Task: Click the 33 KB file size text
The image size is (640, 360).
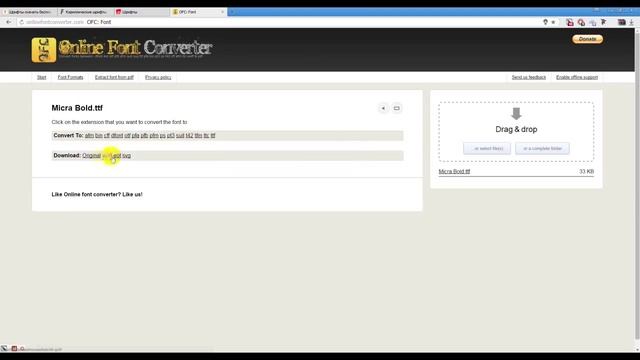Action: click(587, 171)
